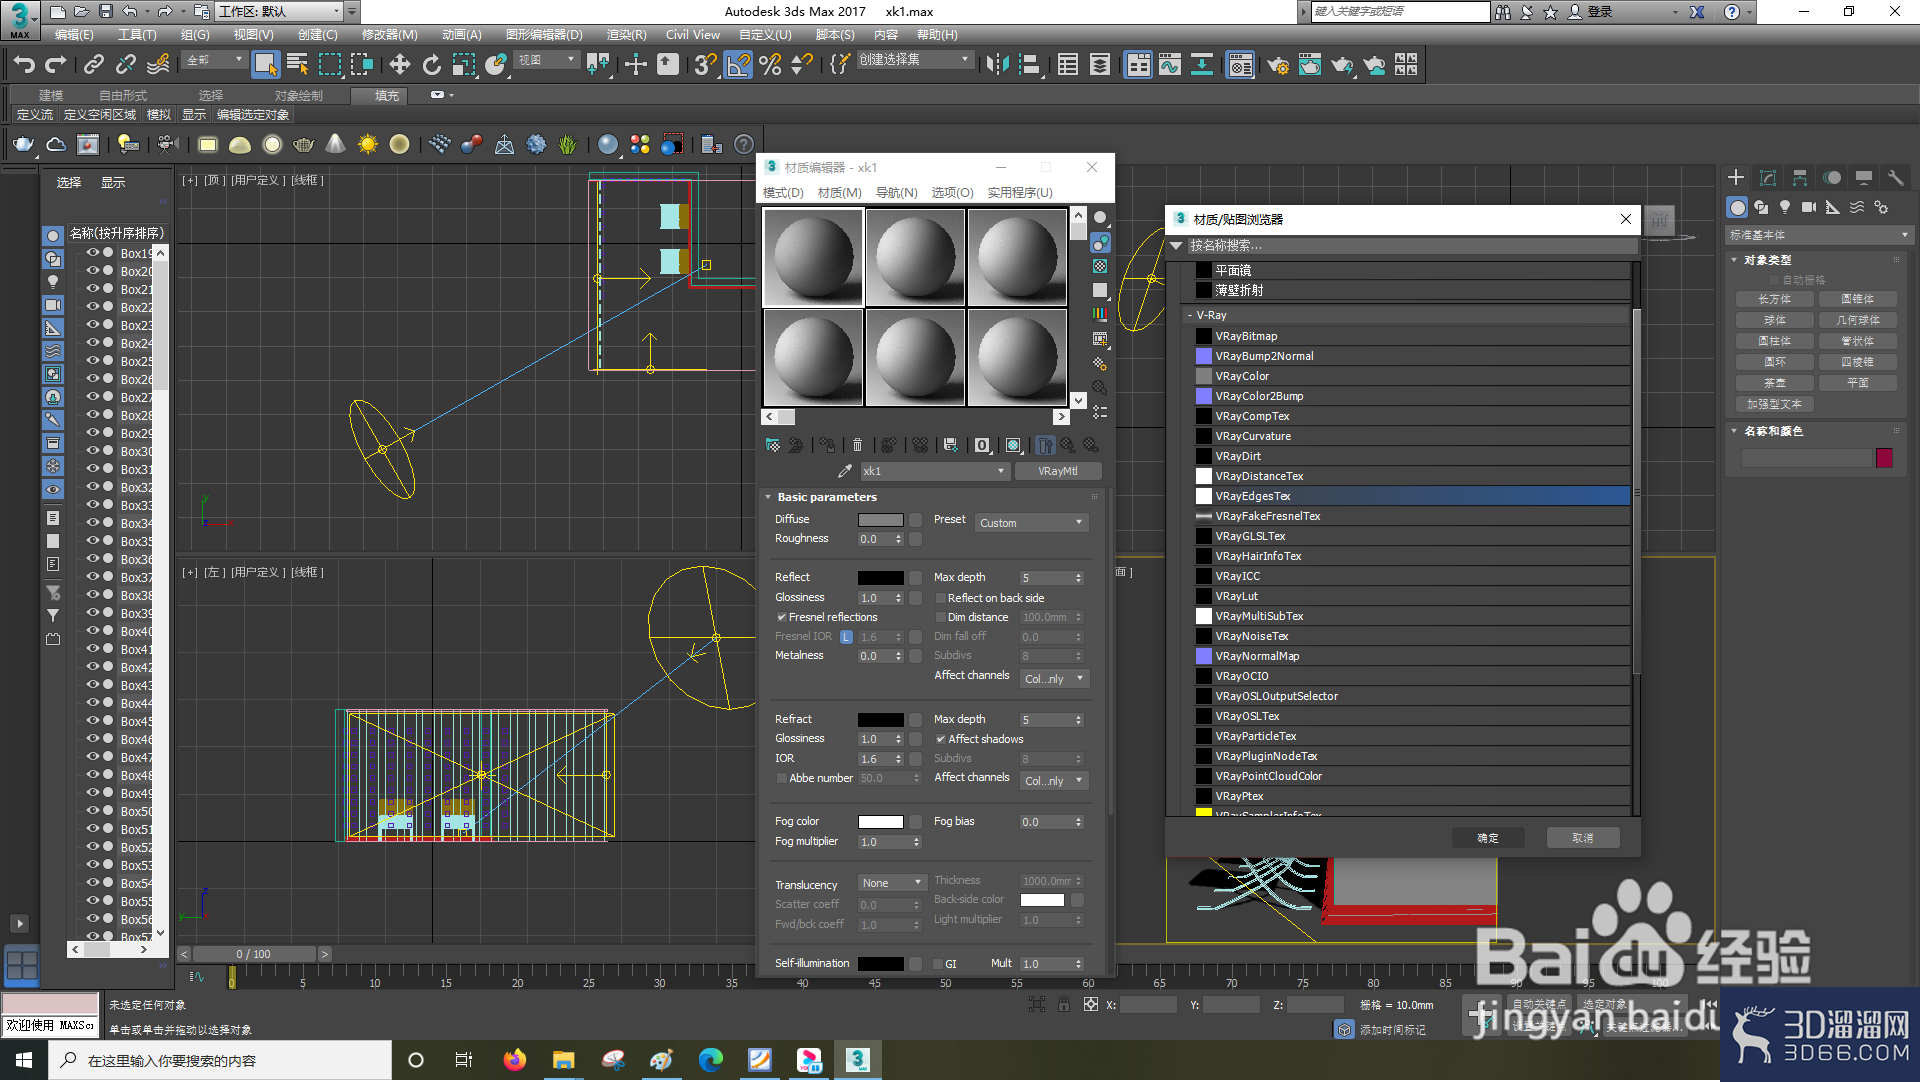Toggle the Angle Snap icon
Viewport: 1920px width, 1082px height.
(x=738, y=65)
